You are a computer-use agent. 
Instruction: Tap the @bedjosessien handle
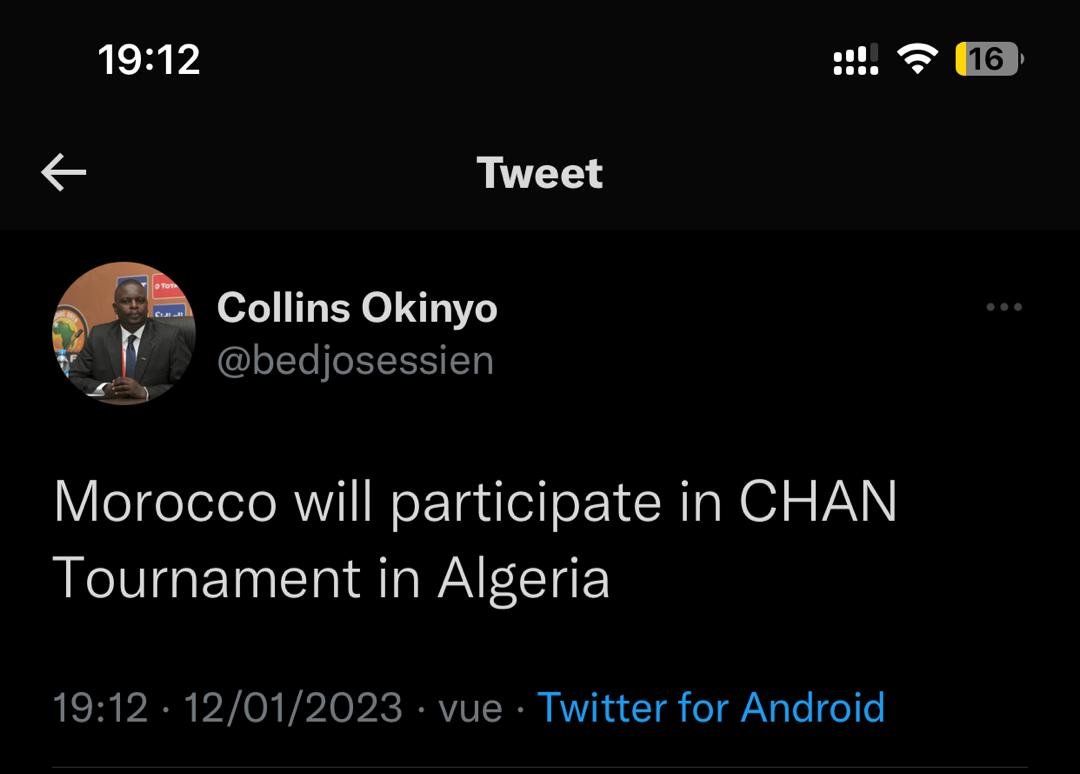point(355,360)
